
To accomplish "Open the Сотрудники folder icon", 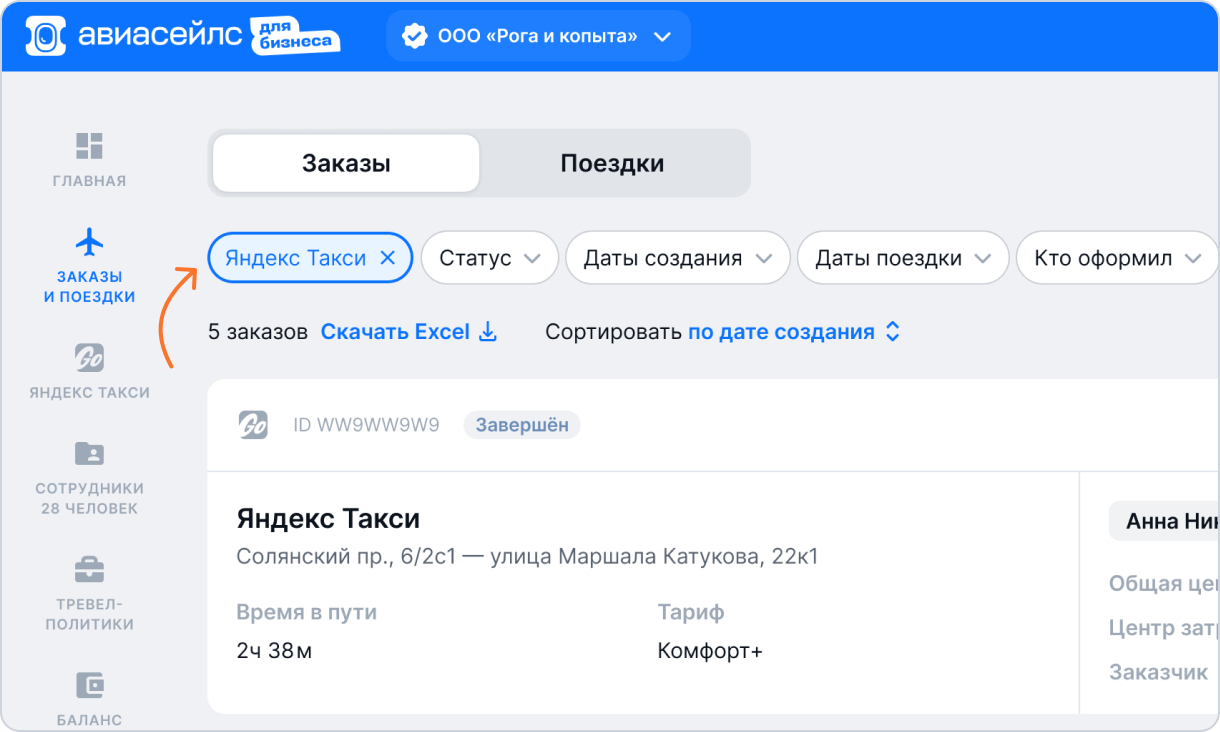I will coord(90,454).
